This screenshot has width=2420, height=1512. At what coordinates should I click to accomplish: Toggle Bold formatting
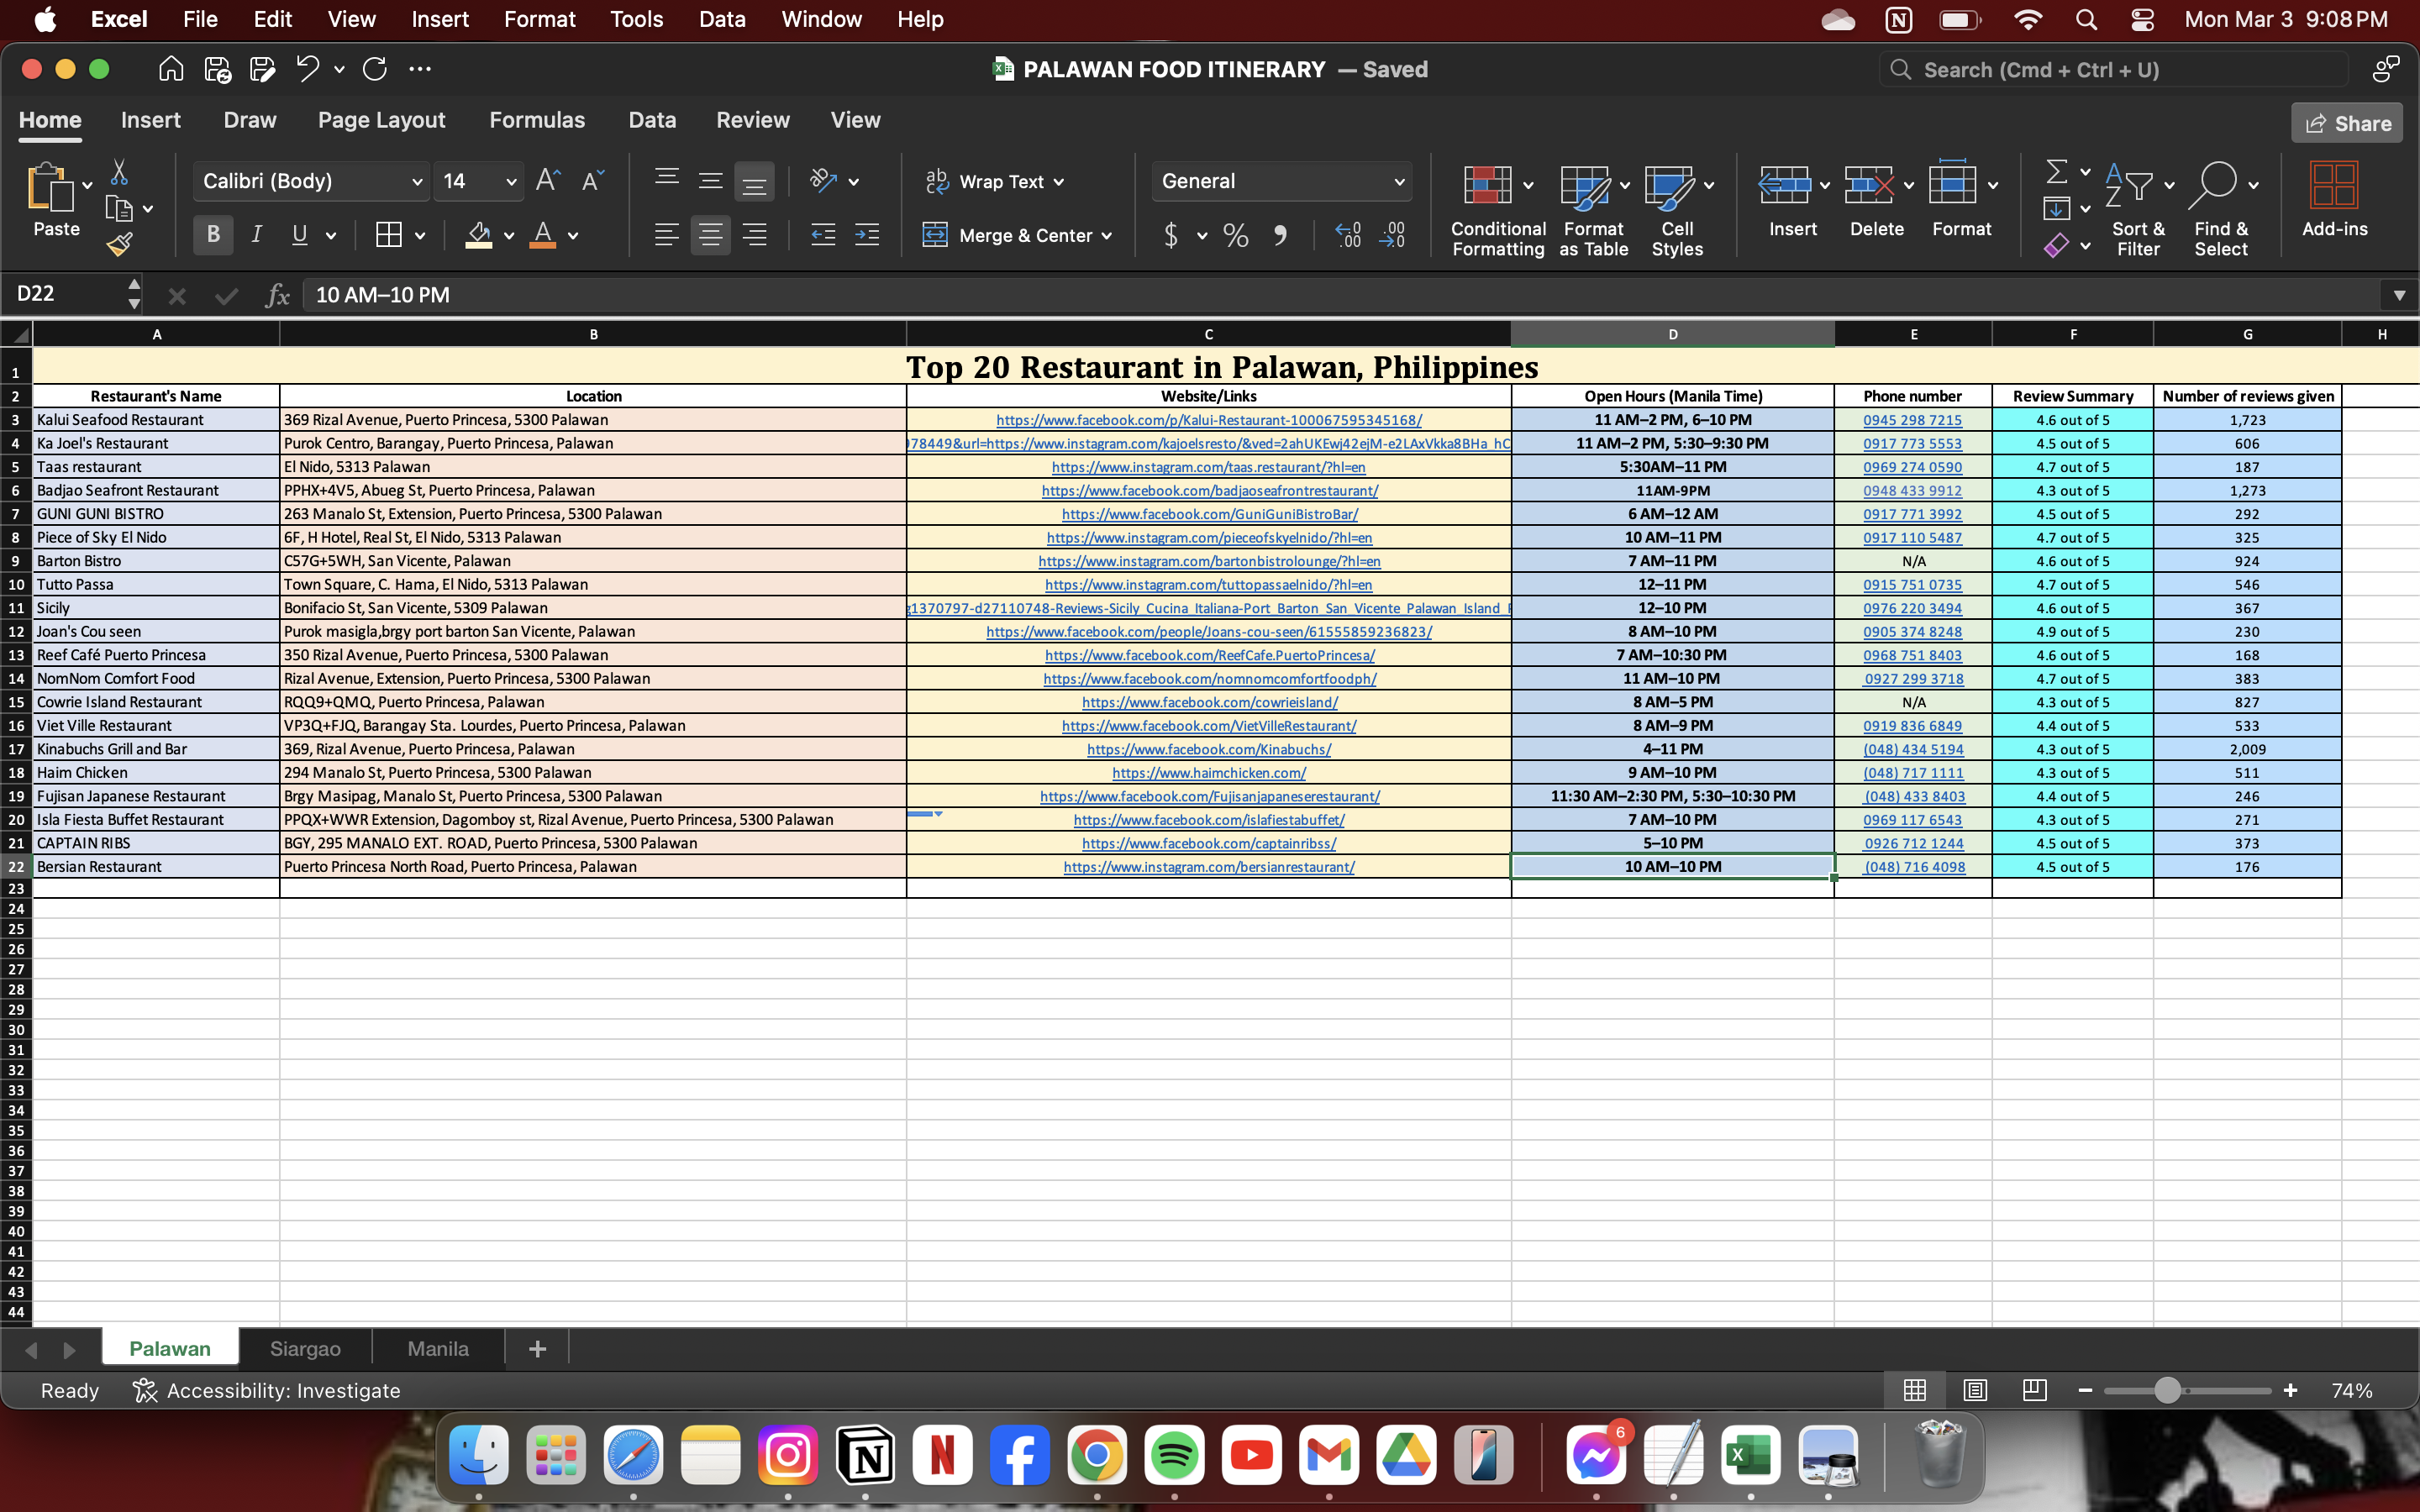coord(213,235)
